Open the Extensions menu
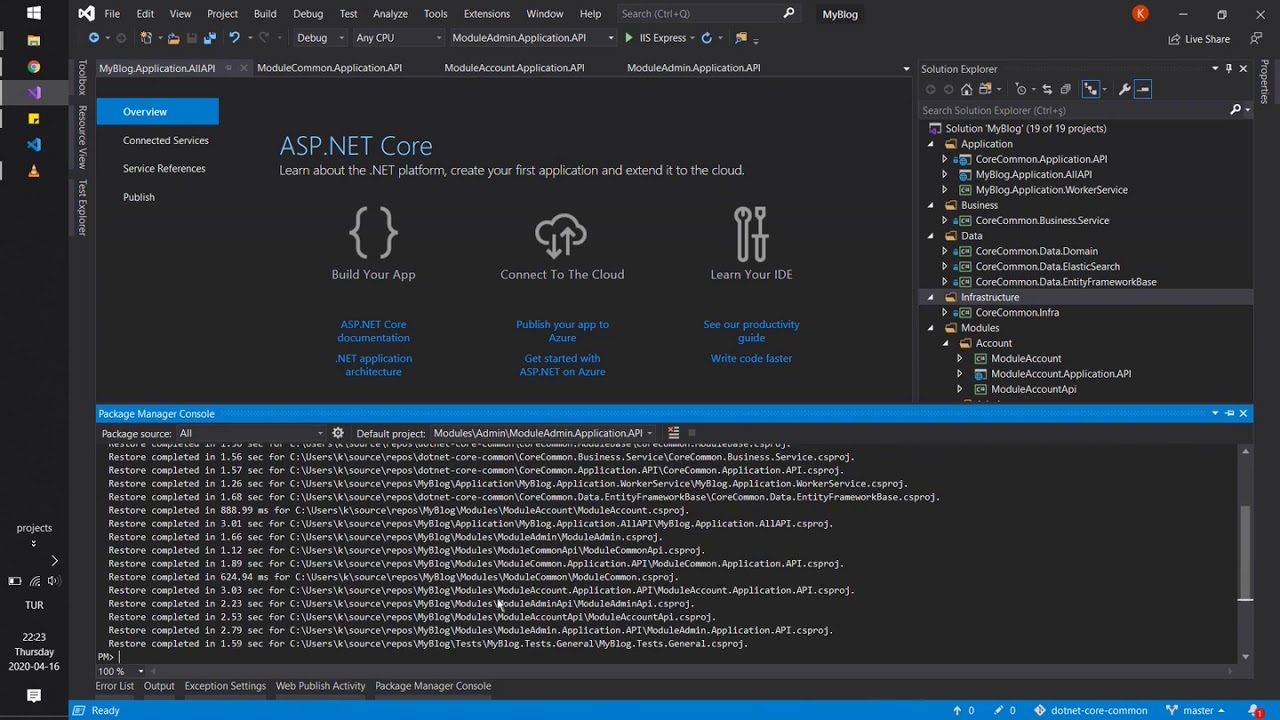The height and width of the screenshot is (720, 1280). (486, 14)
